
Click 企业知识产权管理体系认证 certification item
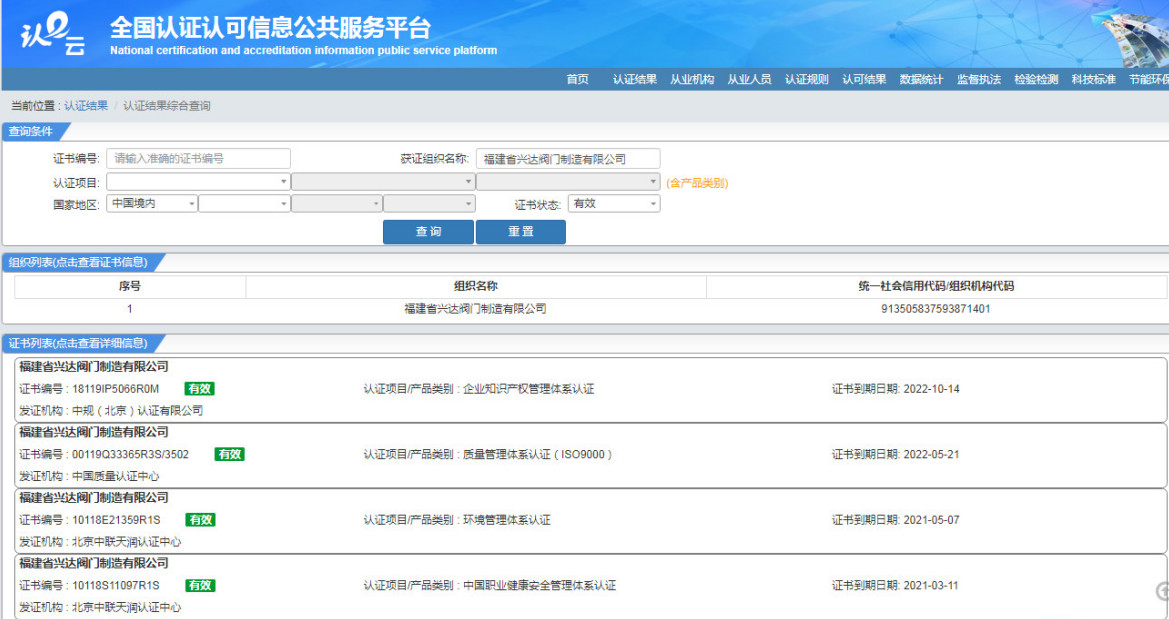(x=529, y=389)
